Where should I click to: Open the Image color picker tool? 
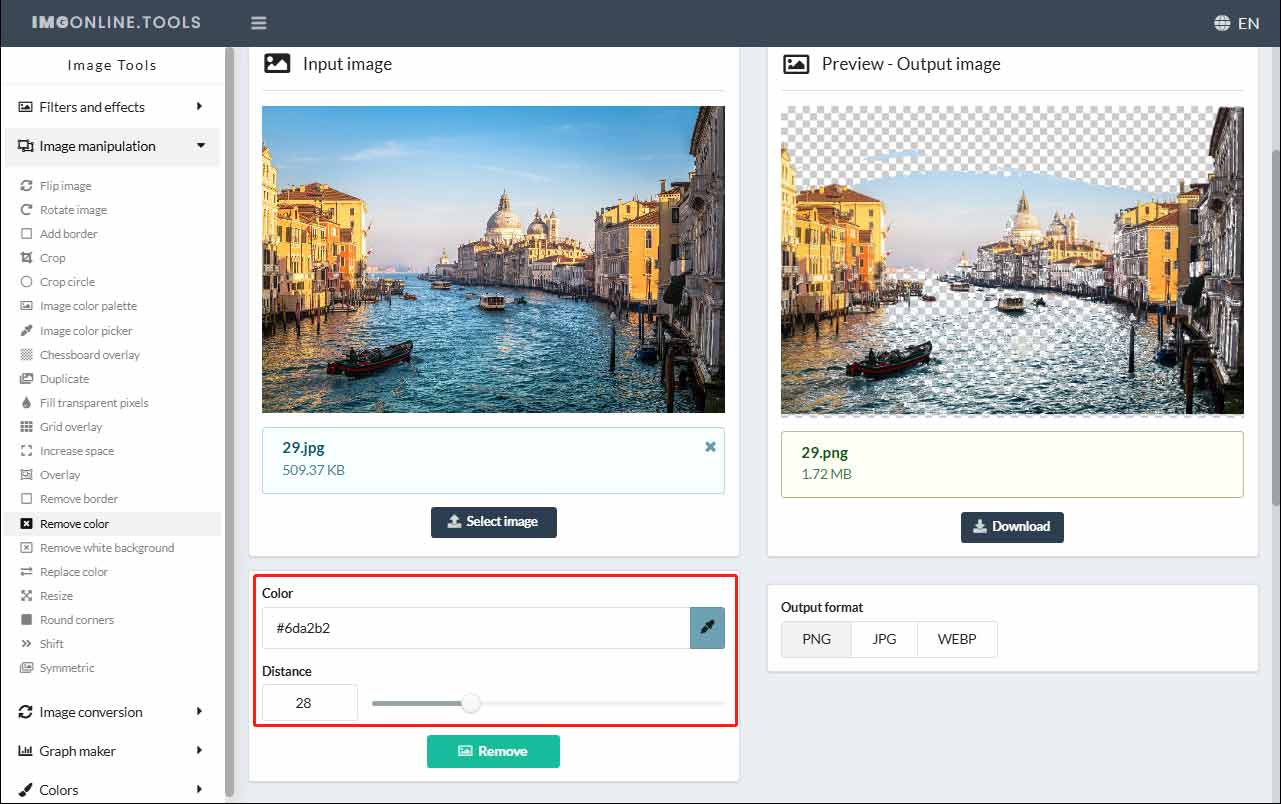point(84,330)
